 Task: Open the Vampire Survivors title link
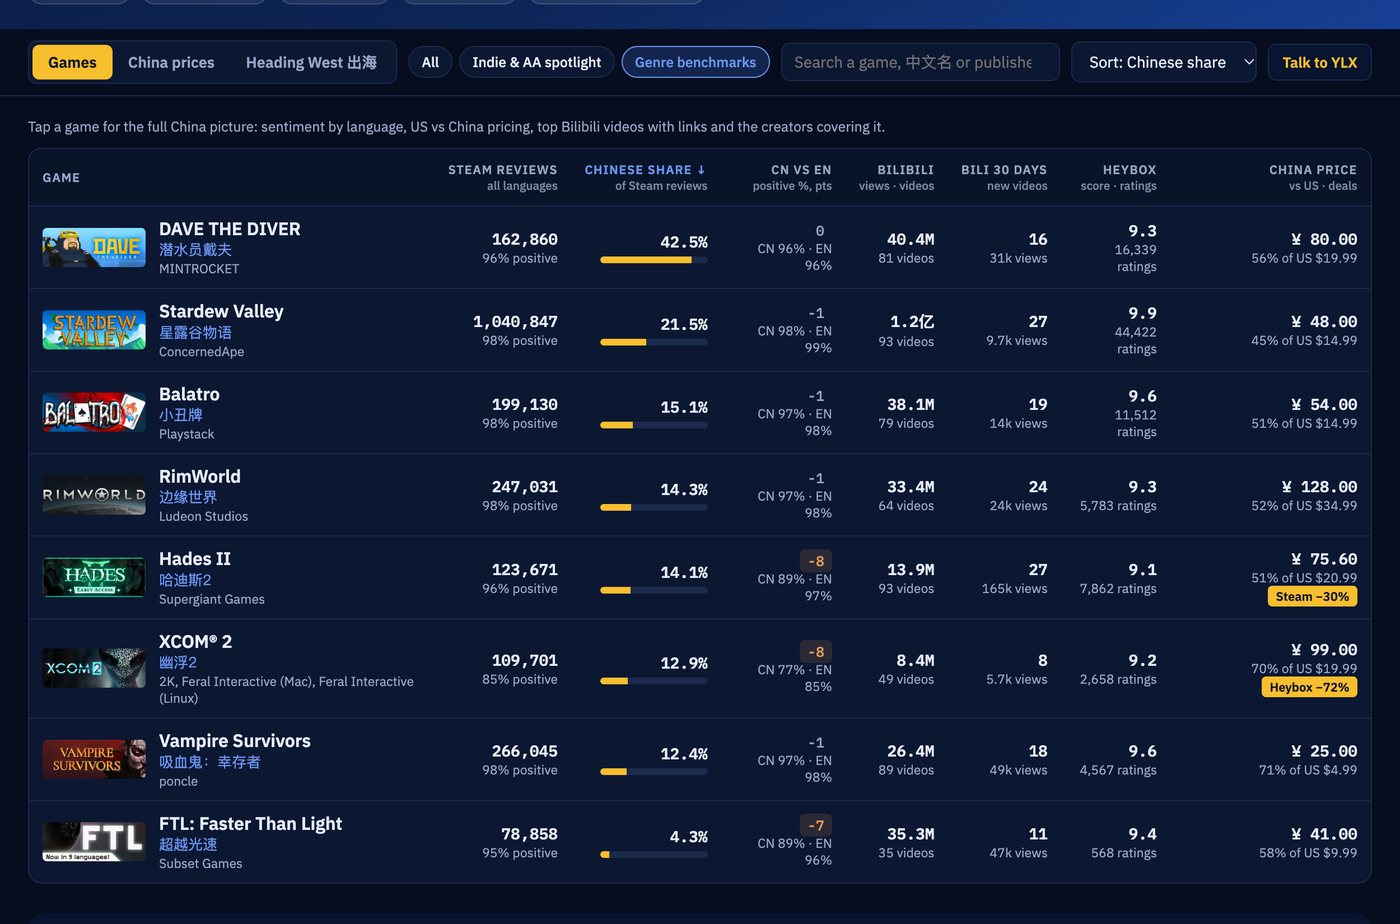[x=234, y=741]
